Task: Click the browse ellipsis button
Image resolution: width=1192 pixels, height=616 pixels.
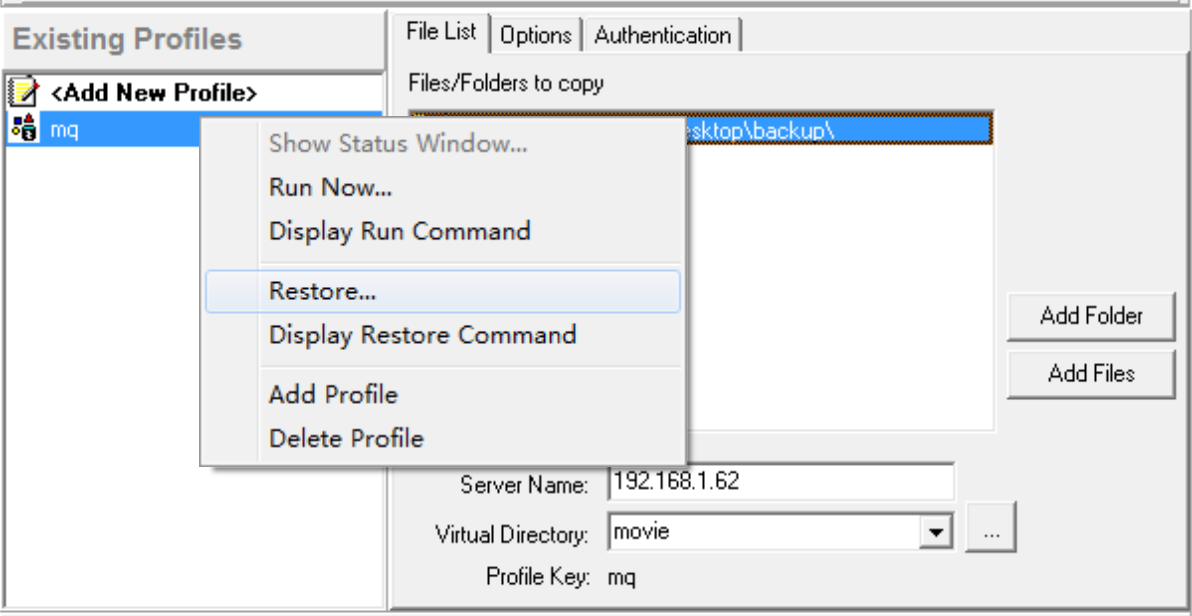Action: pyautogui.click(x=992, y=532)
